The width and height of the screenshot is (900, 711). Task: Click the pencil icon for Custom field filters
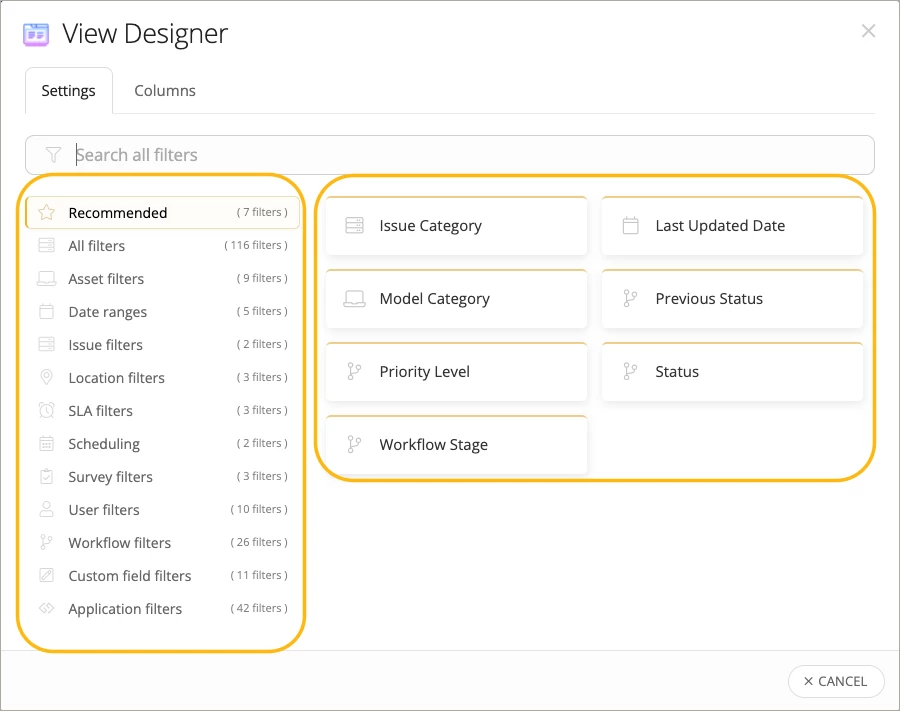point(46,576)
